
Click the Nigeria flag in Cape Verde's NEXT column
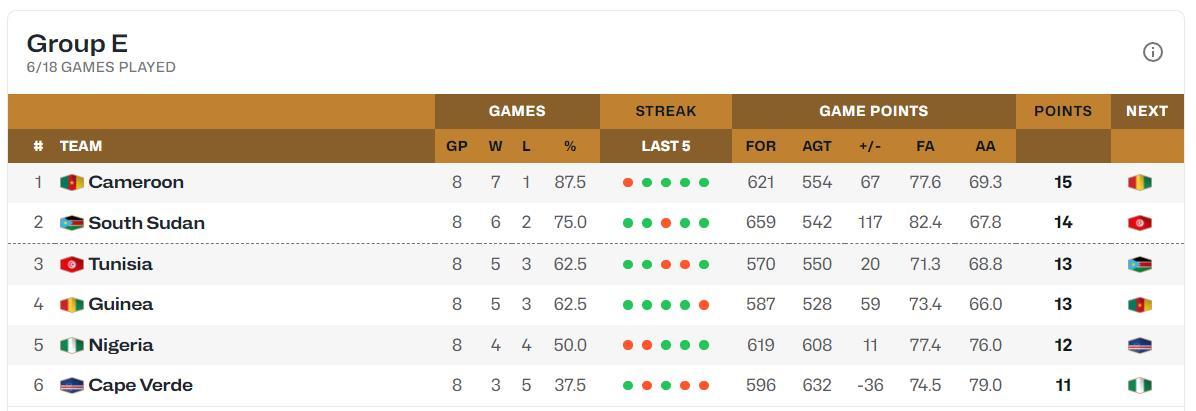point(1140,386)
